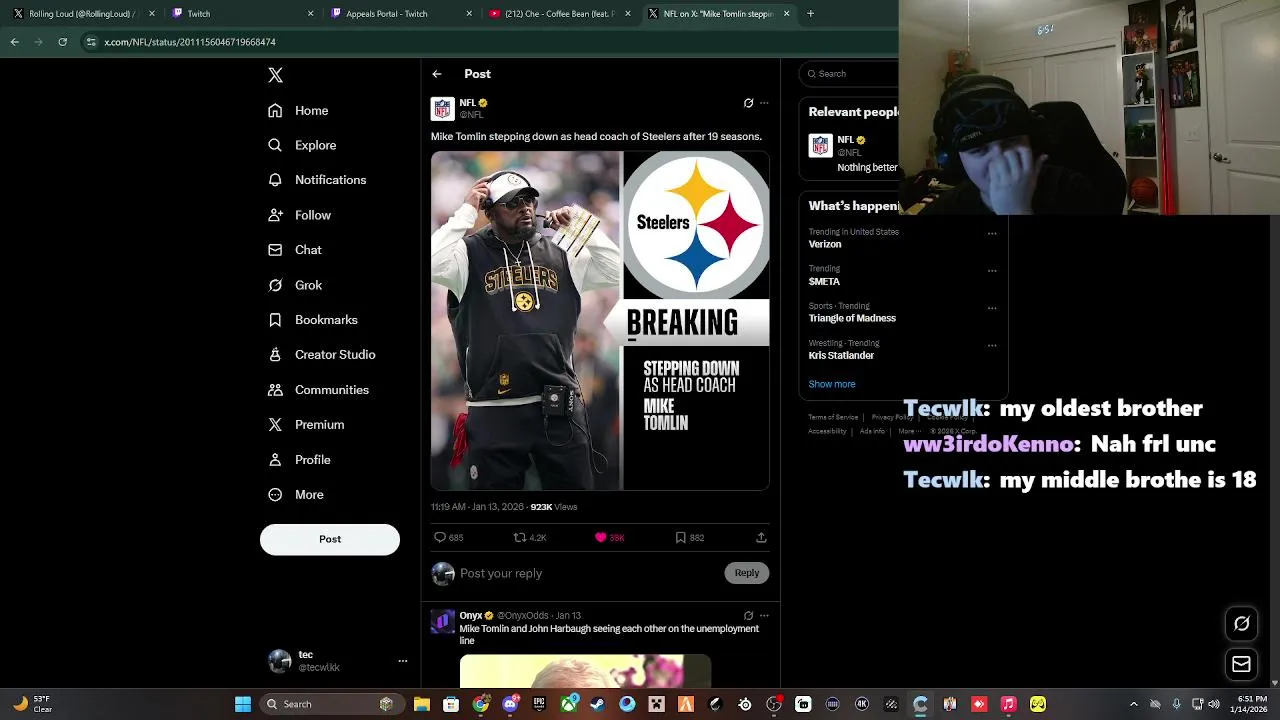Open the Windows Start button
The height and width of the screenshot is (720, 1280).
click(243, 704)
